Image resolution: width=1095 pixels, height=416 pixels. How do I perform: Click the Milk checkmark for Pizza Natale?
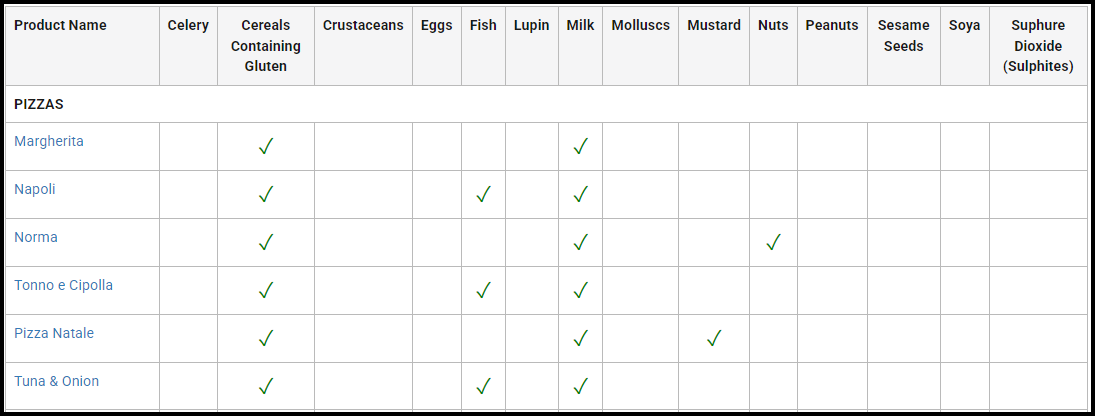580,339
